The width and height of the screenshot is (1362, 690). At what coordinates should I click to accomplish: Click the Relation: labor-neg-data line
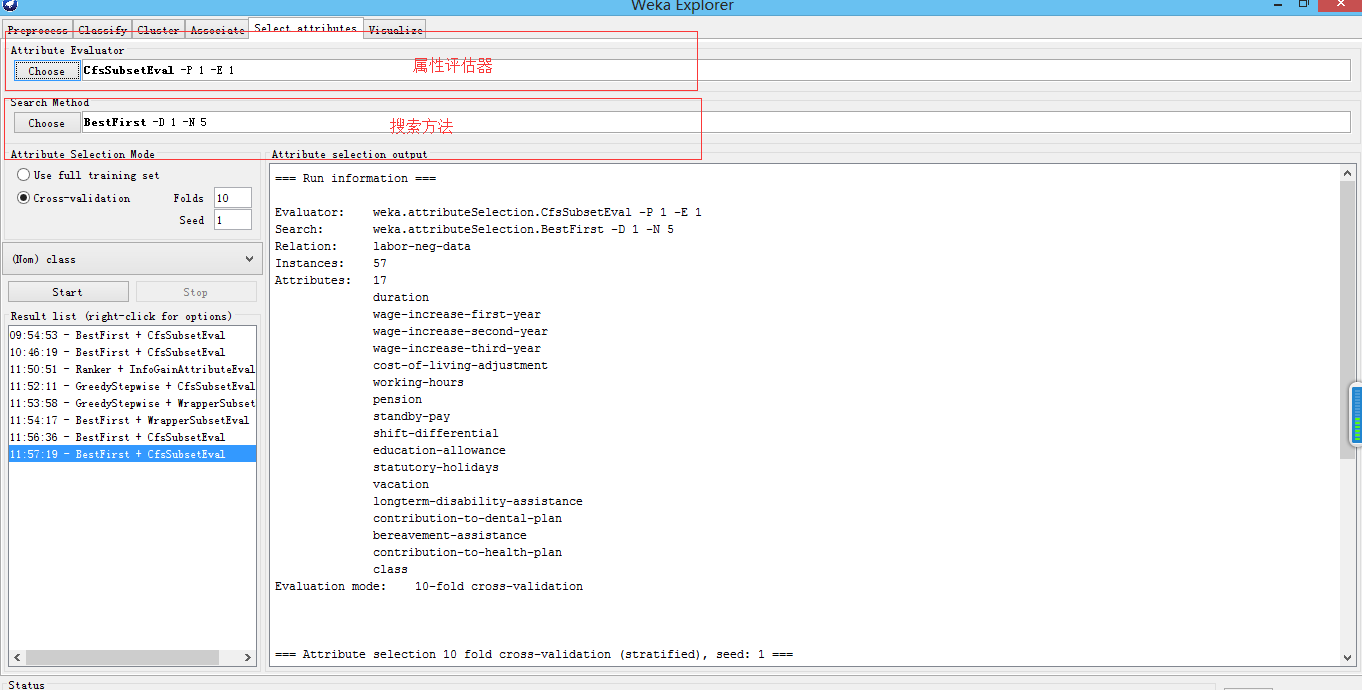point(372,246)
